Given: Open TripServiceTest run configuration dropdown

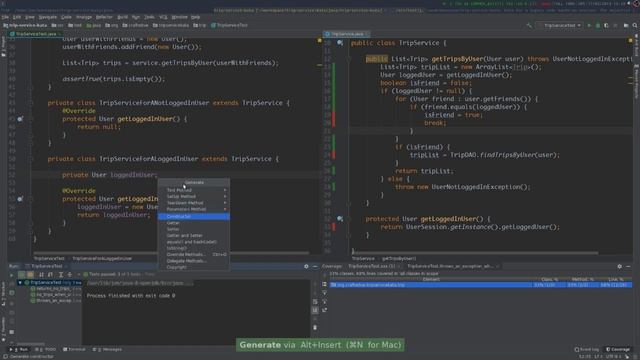Looking at the screenshot, I should [560, 25].
